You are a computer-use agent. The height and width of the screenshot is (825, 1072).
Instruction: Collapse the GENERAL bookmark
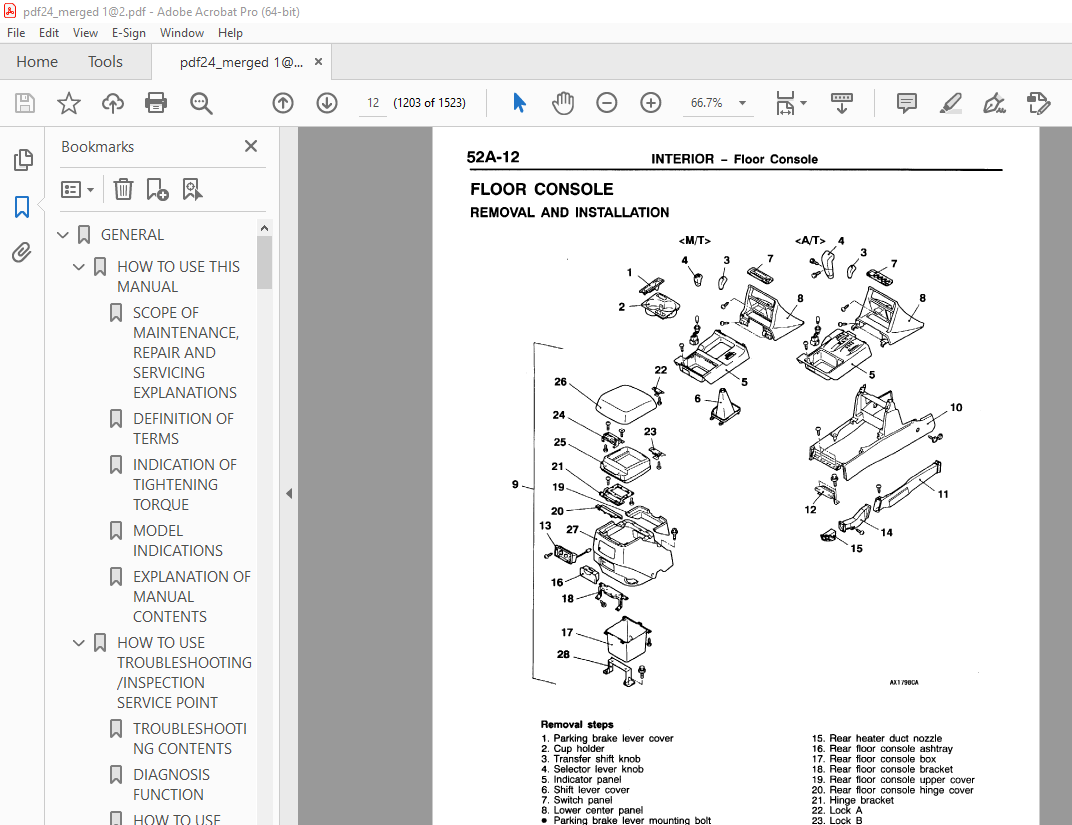[x=63, y=235]
